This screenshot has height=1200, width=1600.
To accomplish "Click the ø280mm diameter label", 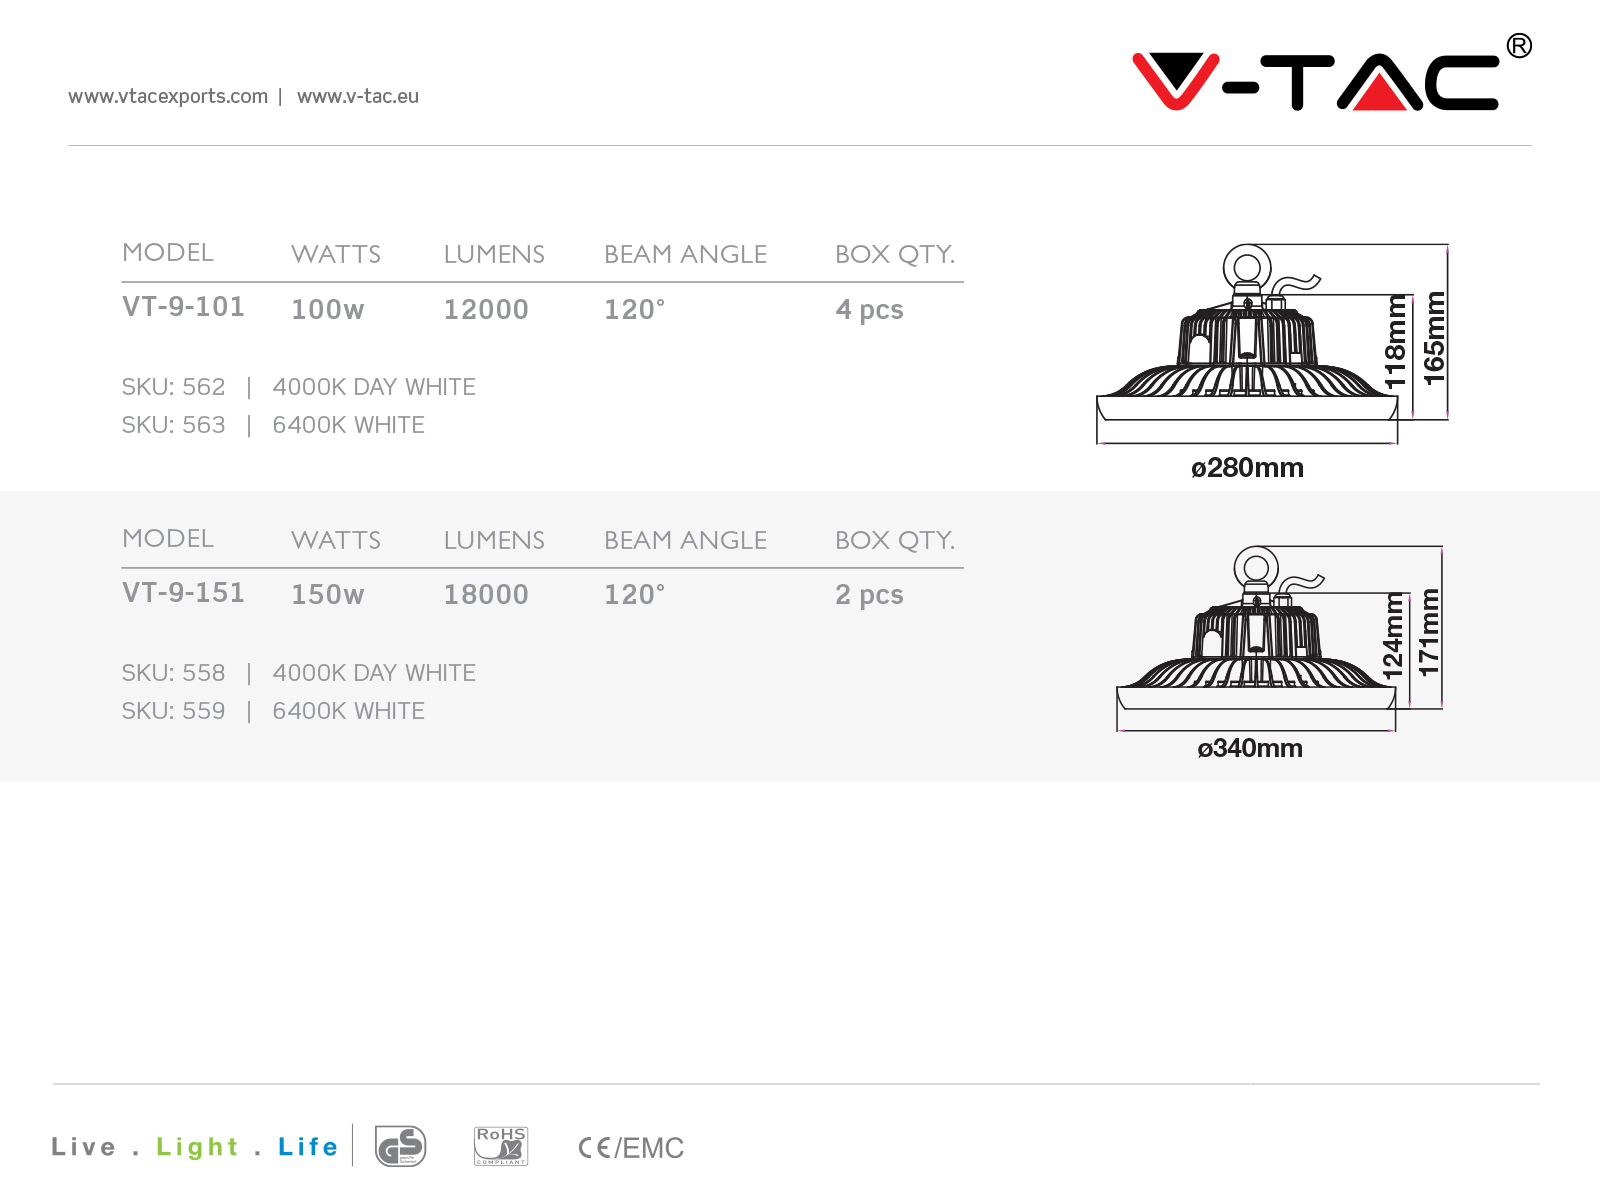I will [1247, 468].
